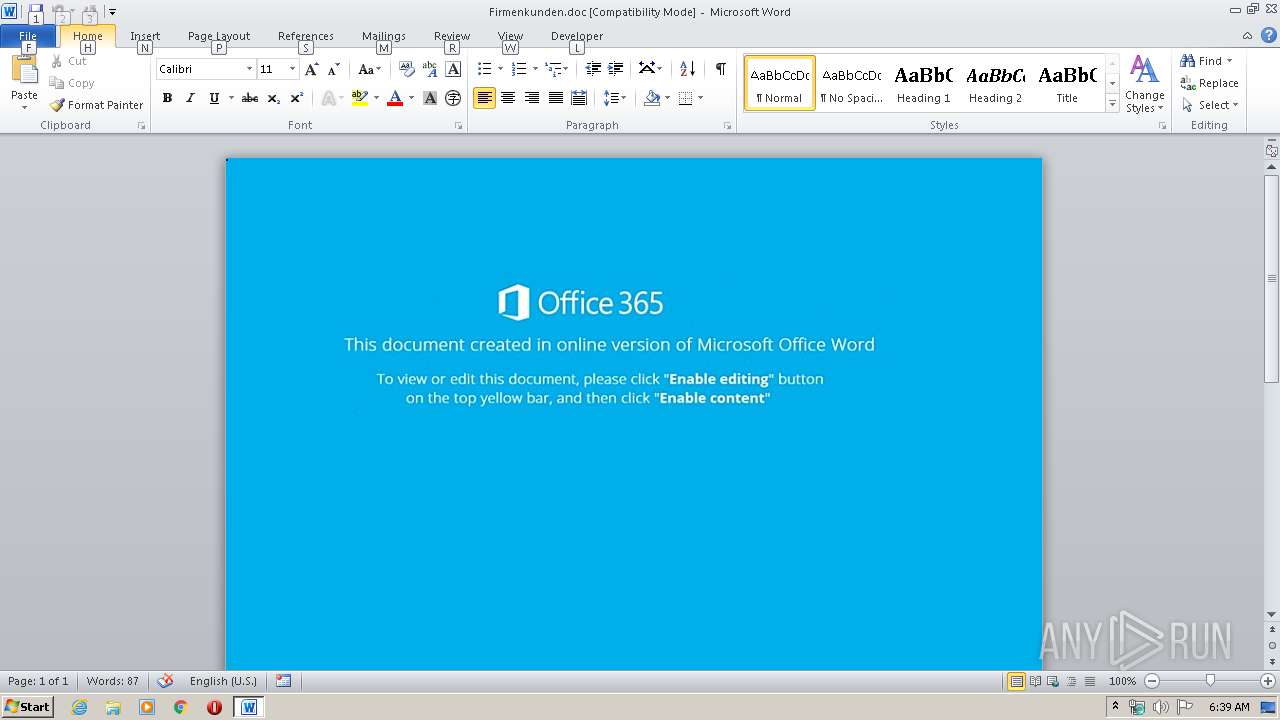
Task: Click the Distributed alignment icon
Action: tap(578, 98)
